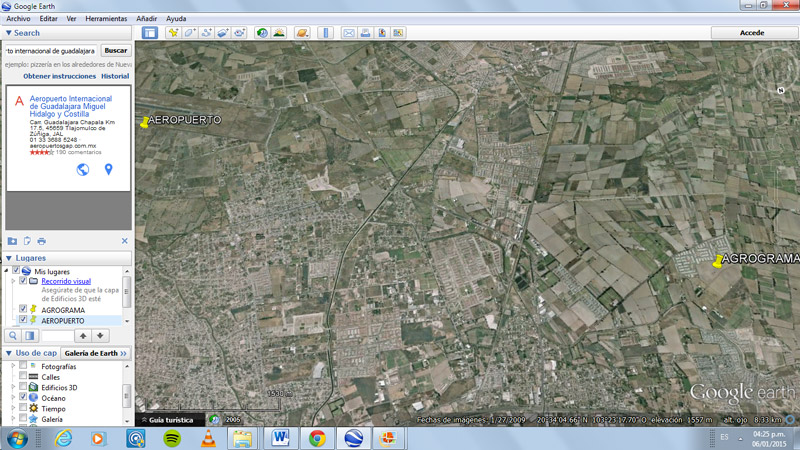Open the Añadir menu
Screen dimensions: 800x450
click(x=146, y=18)
